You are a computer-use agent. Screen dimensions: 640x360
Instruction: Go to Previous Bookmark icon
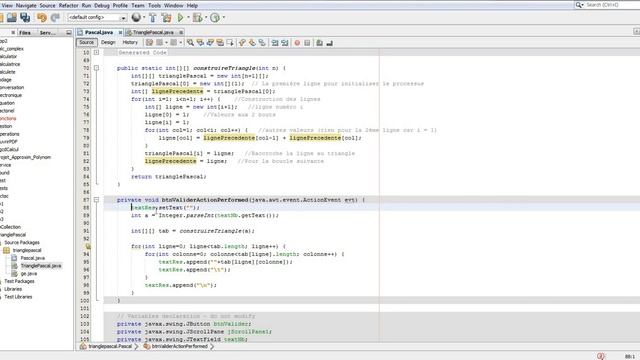pyautogui.click(x=242, y=42)
